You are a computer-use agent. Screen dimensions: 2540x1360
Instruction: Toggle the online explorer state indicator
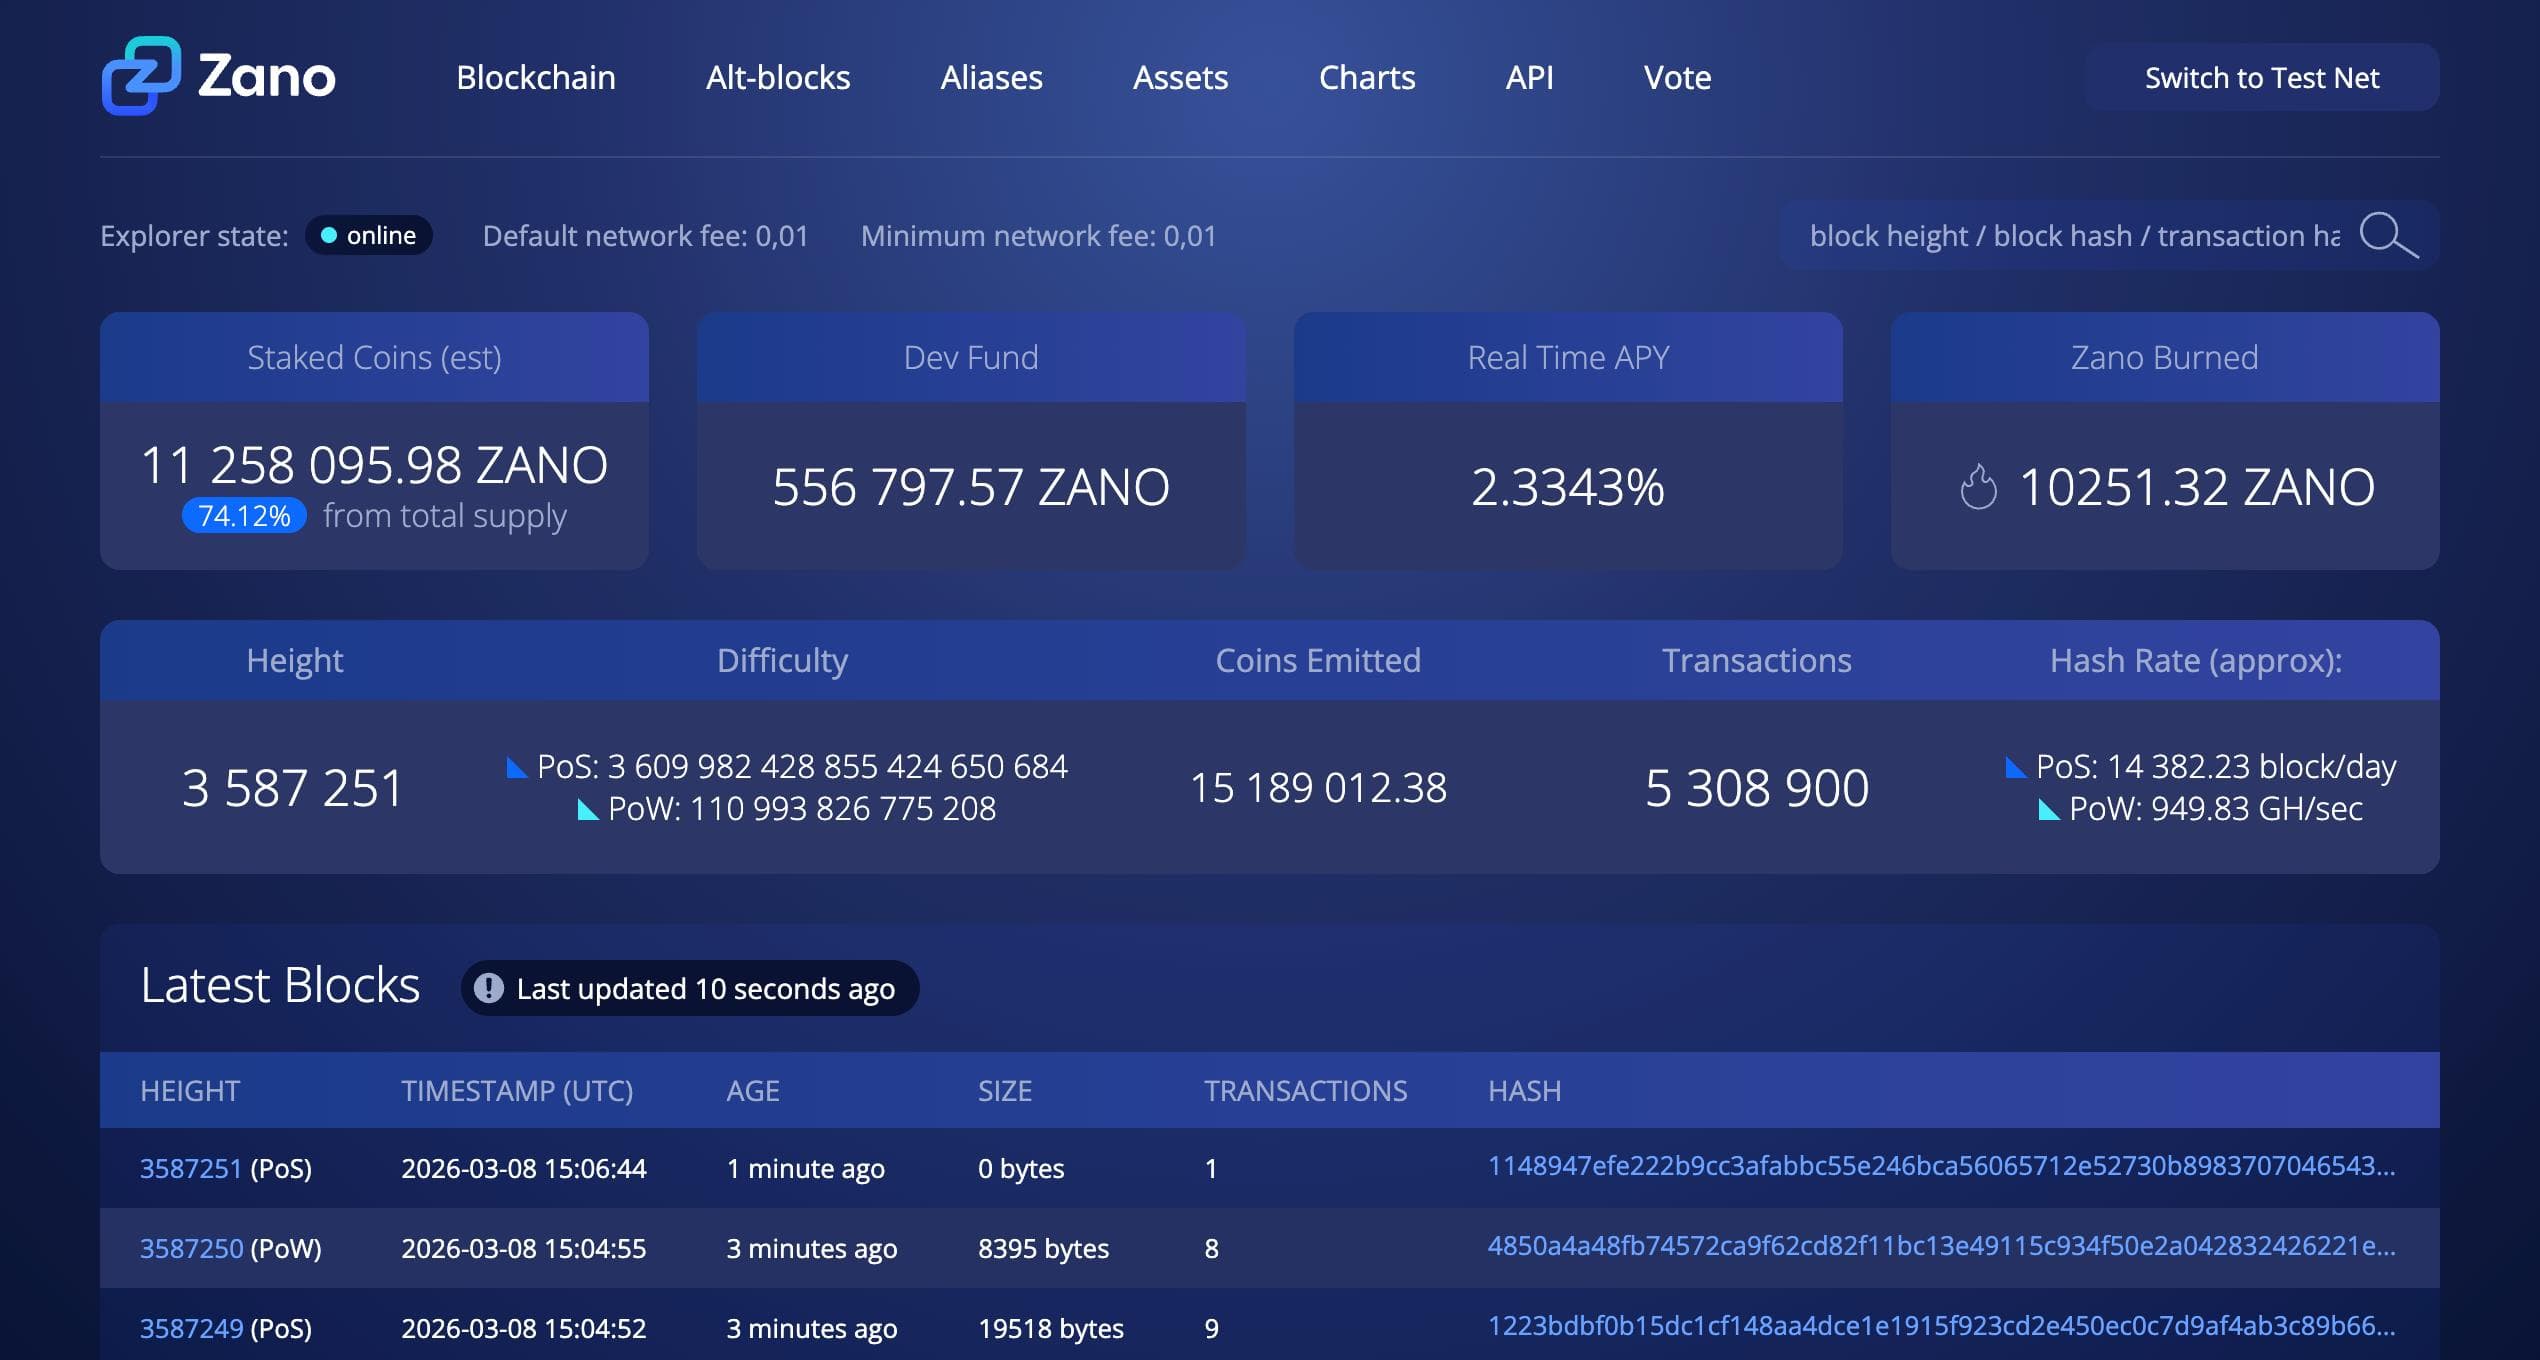pos(368,235)
